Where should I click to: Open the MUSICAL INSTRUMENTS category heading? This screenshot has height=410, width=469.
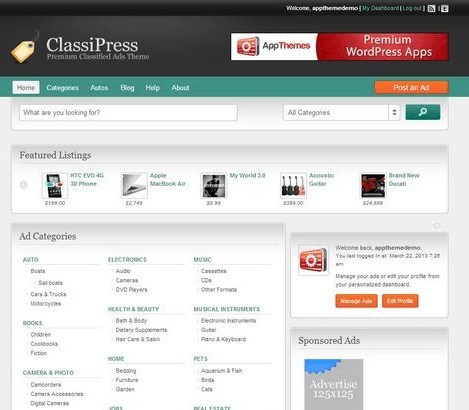point(226,309)
